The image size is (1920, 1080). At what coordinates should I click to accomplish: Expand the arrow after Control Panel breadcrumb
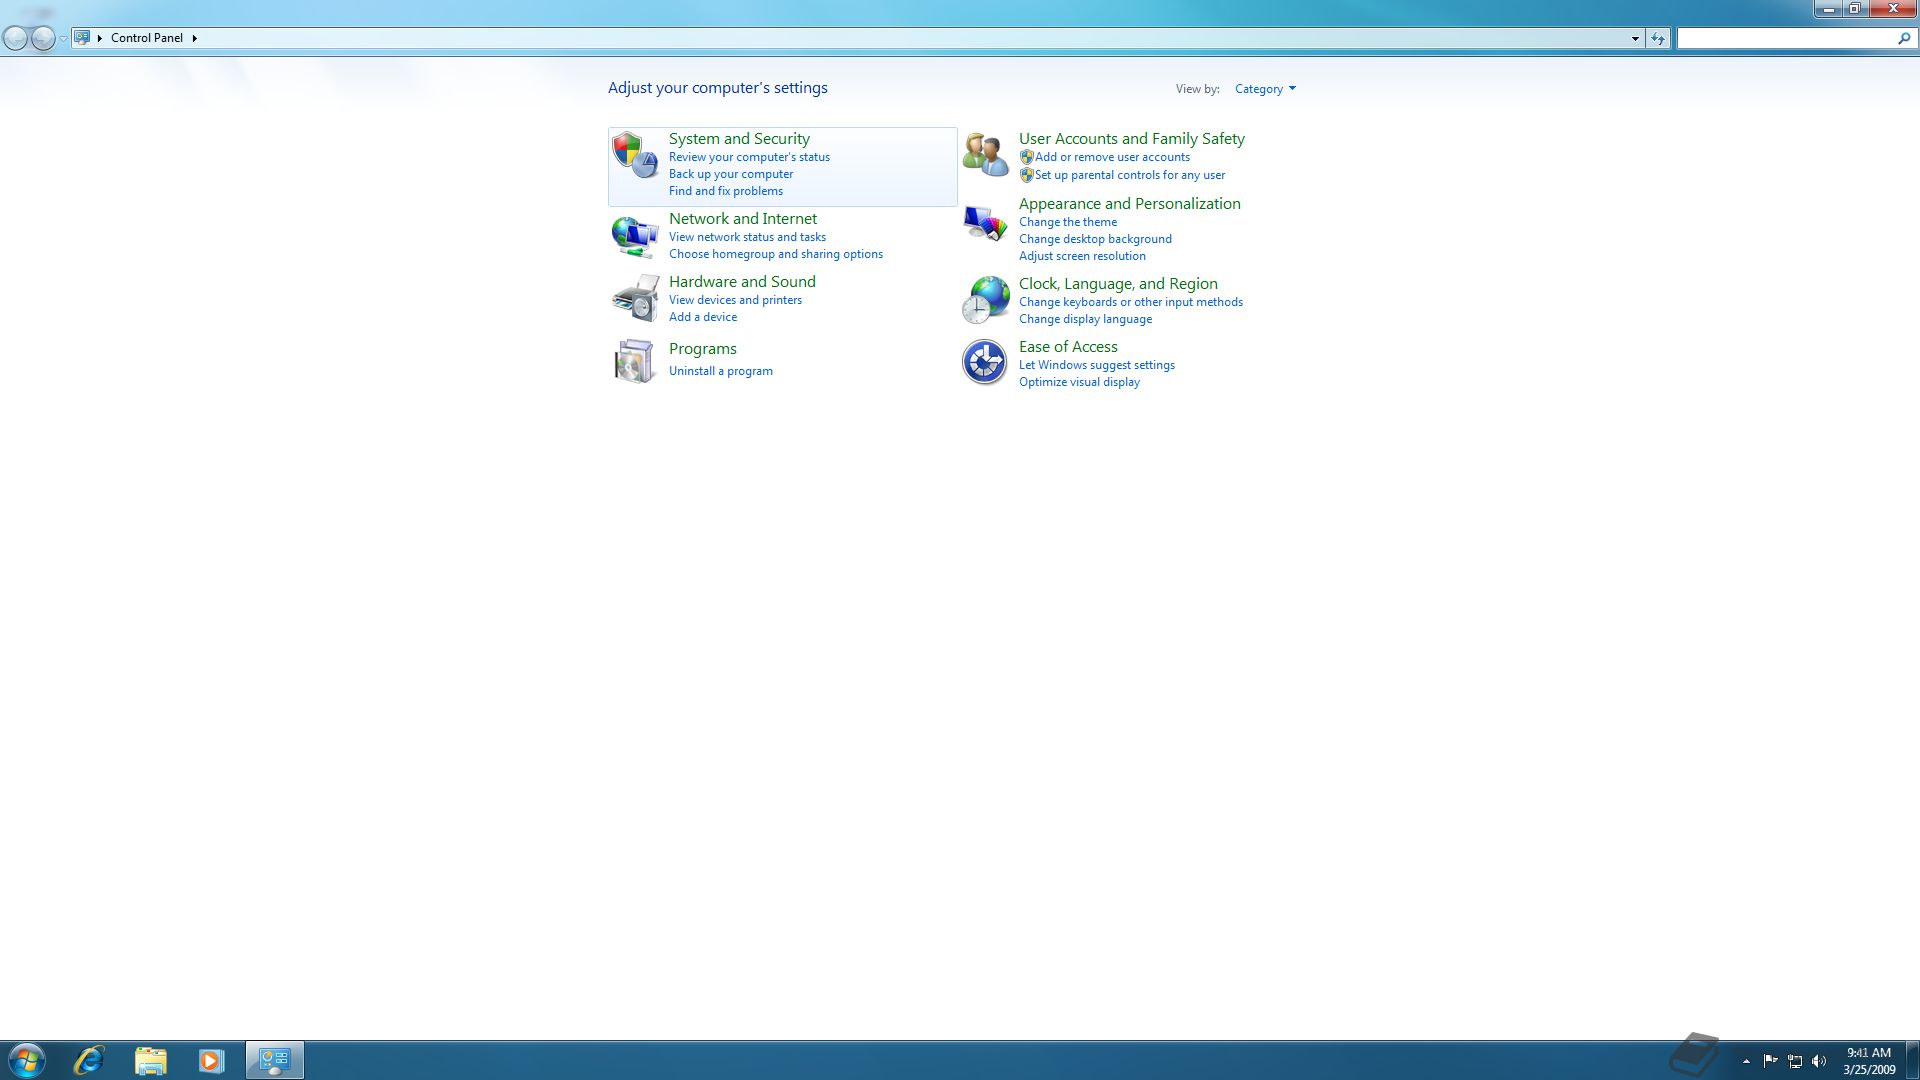195,38
